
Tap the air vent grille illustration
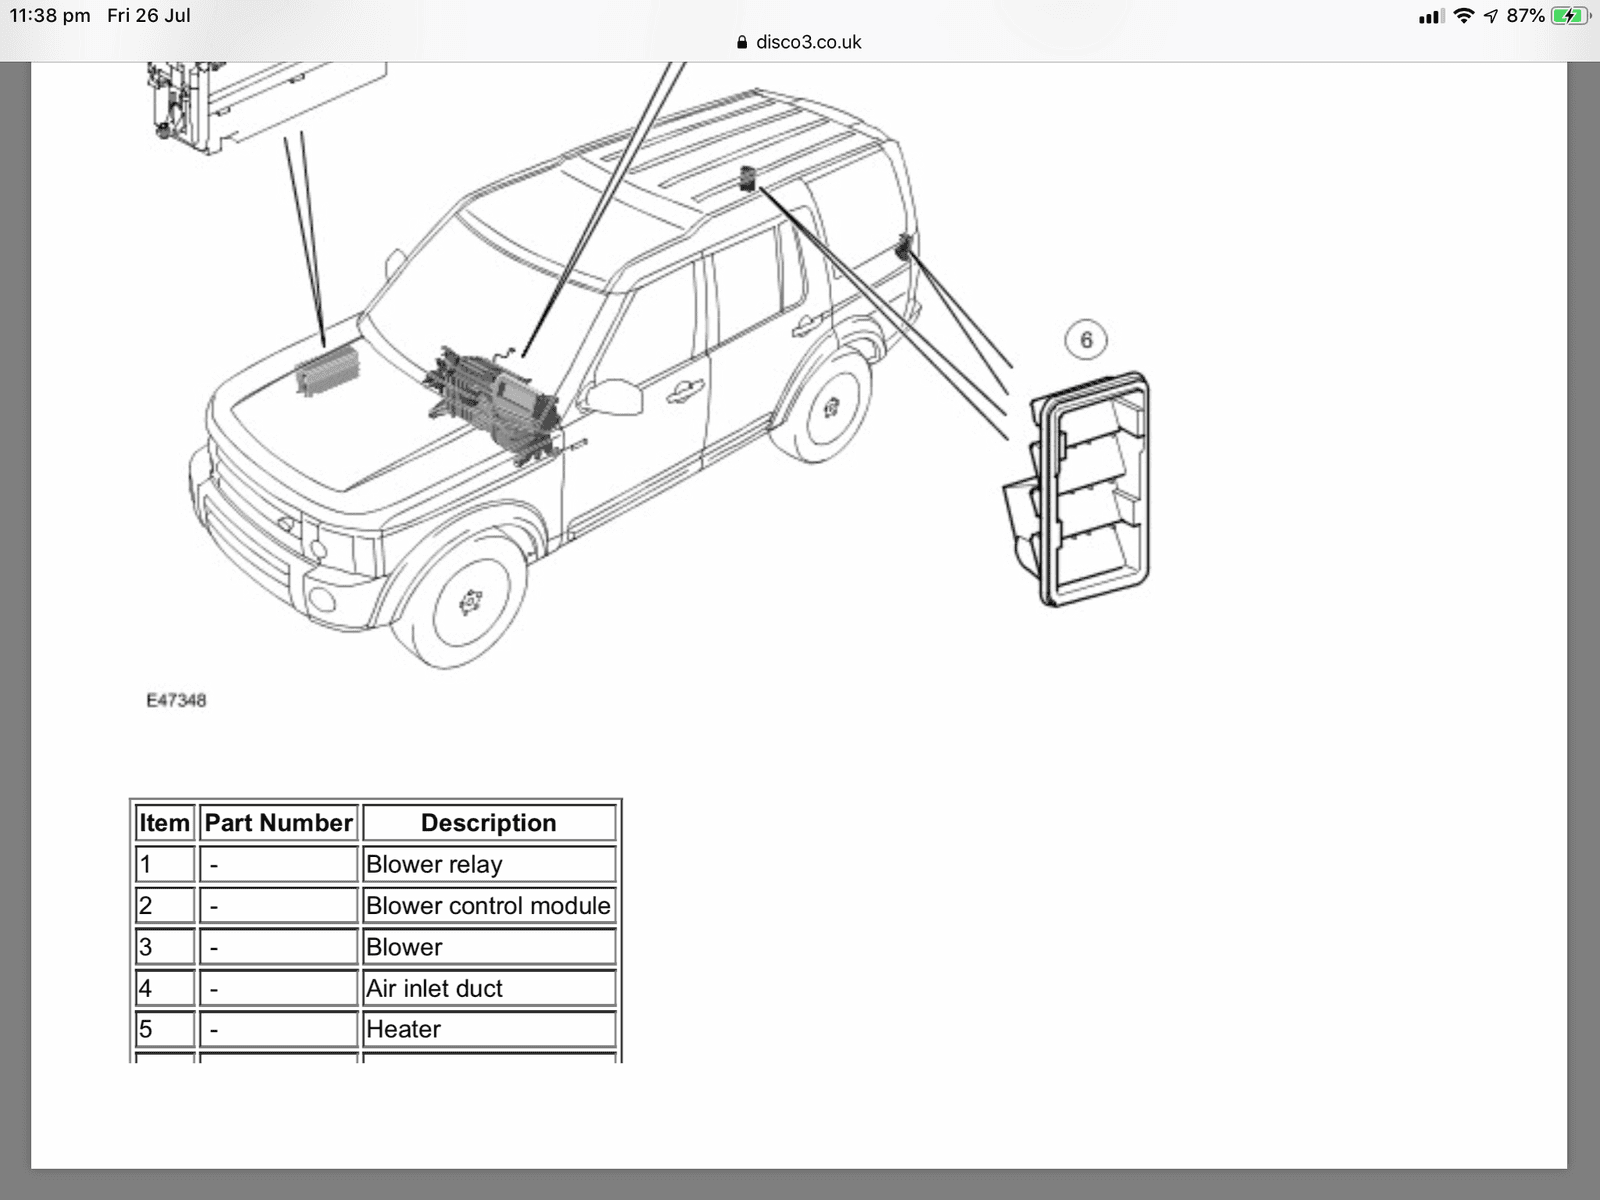coord(1076,490)
